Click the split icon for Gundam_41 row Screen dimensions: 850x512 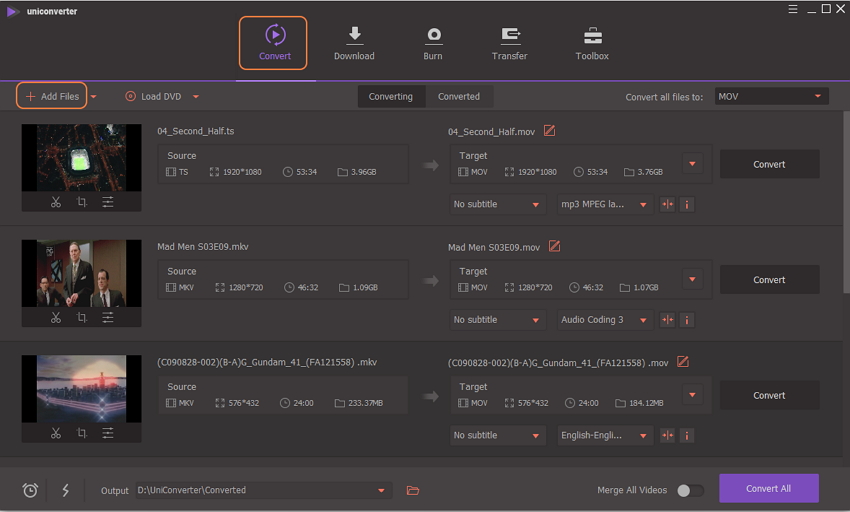coord(667,436)
